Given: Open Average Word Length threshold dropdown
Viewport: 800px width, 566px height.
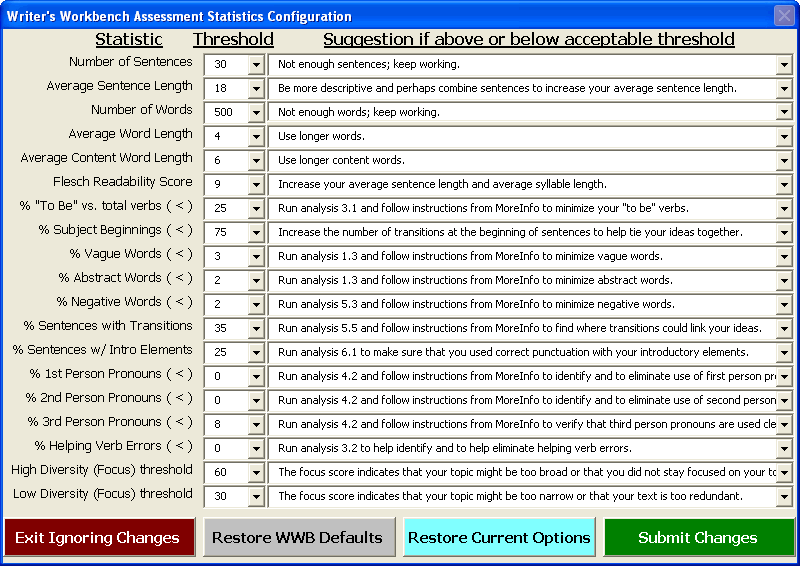Looking at the screenshot, I should [x=256, y=136].
